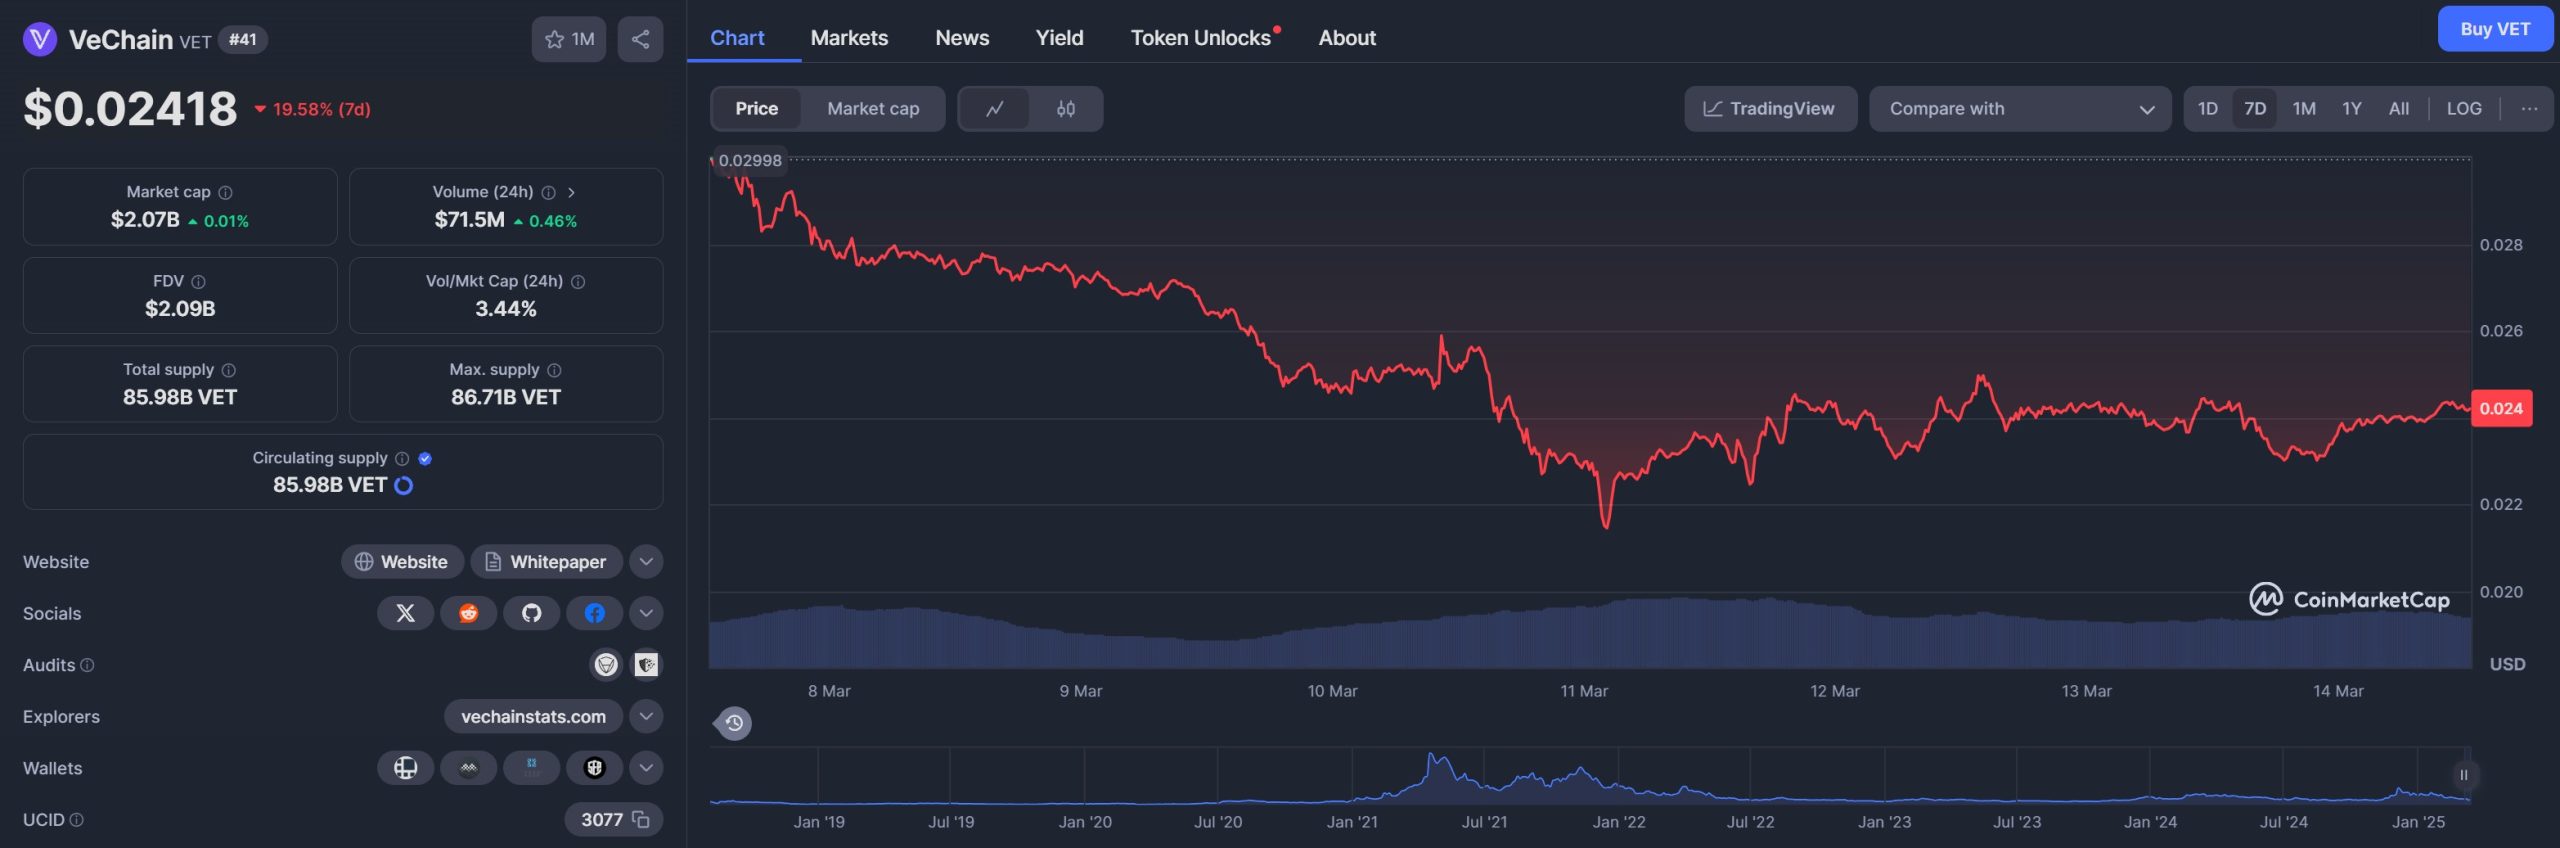Show Audits info icon
Image resolution: width=2560 pixels, height=848 pixels.
[x=87, y=665]
